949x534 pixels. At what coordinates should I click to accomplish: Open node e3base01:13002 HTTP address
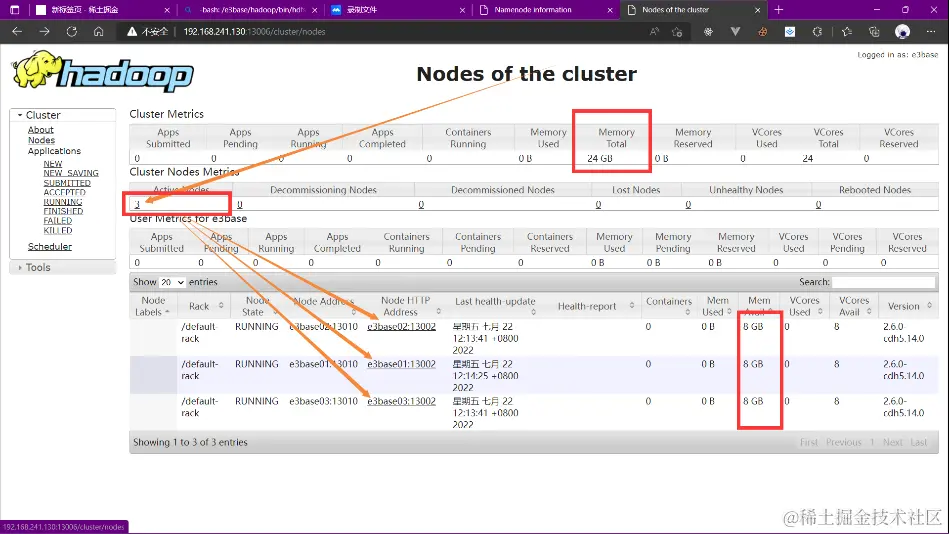(x=401, y=364)
